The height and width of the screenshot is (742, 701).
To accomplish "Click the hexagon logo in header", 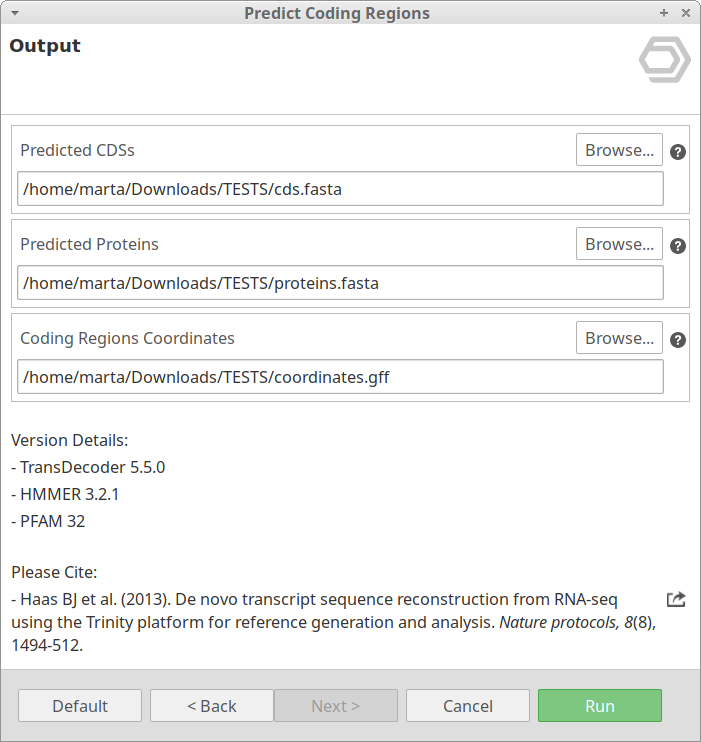I will pos(665,60).
